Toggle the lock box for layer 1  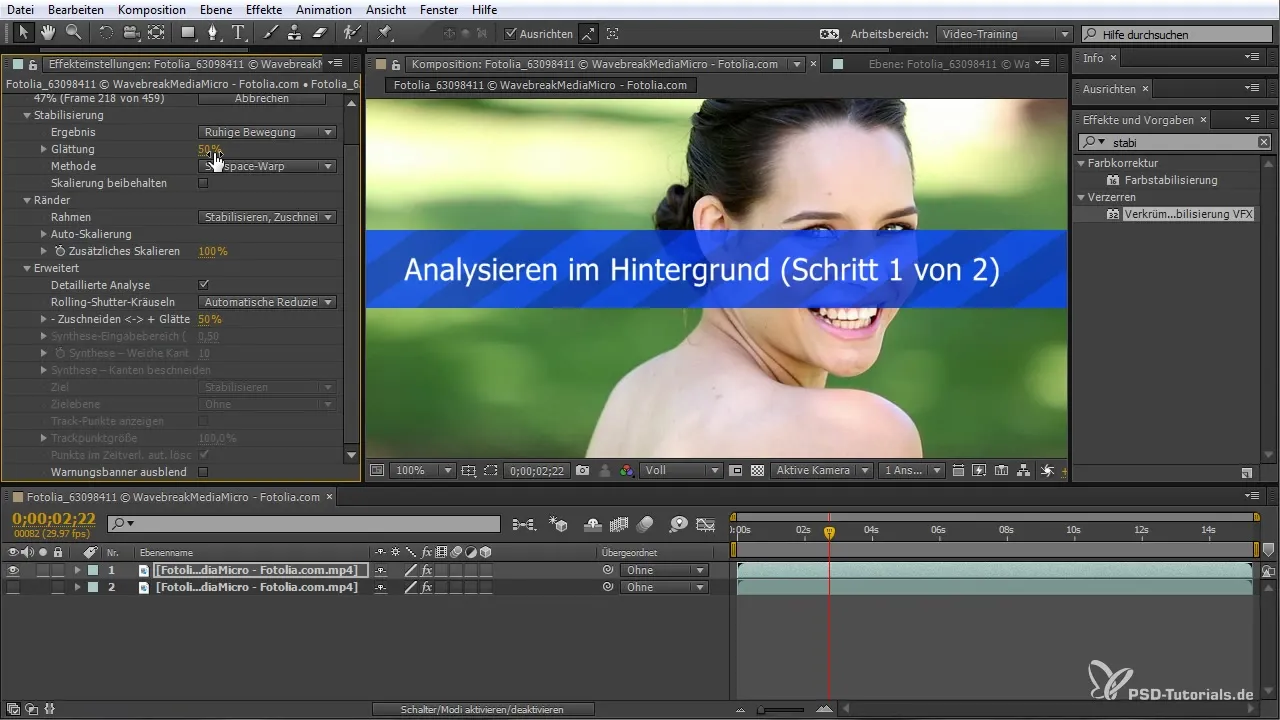pyautogui.click(x=58, y=570)
